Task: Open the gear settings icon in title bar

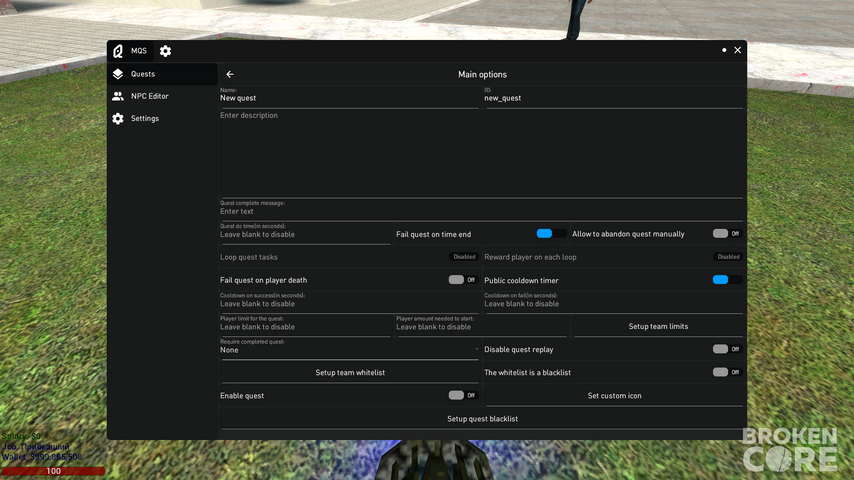Action: 166,51
